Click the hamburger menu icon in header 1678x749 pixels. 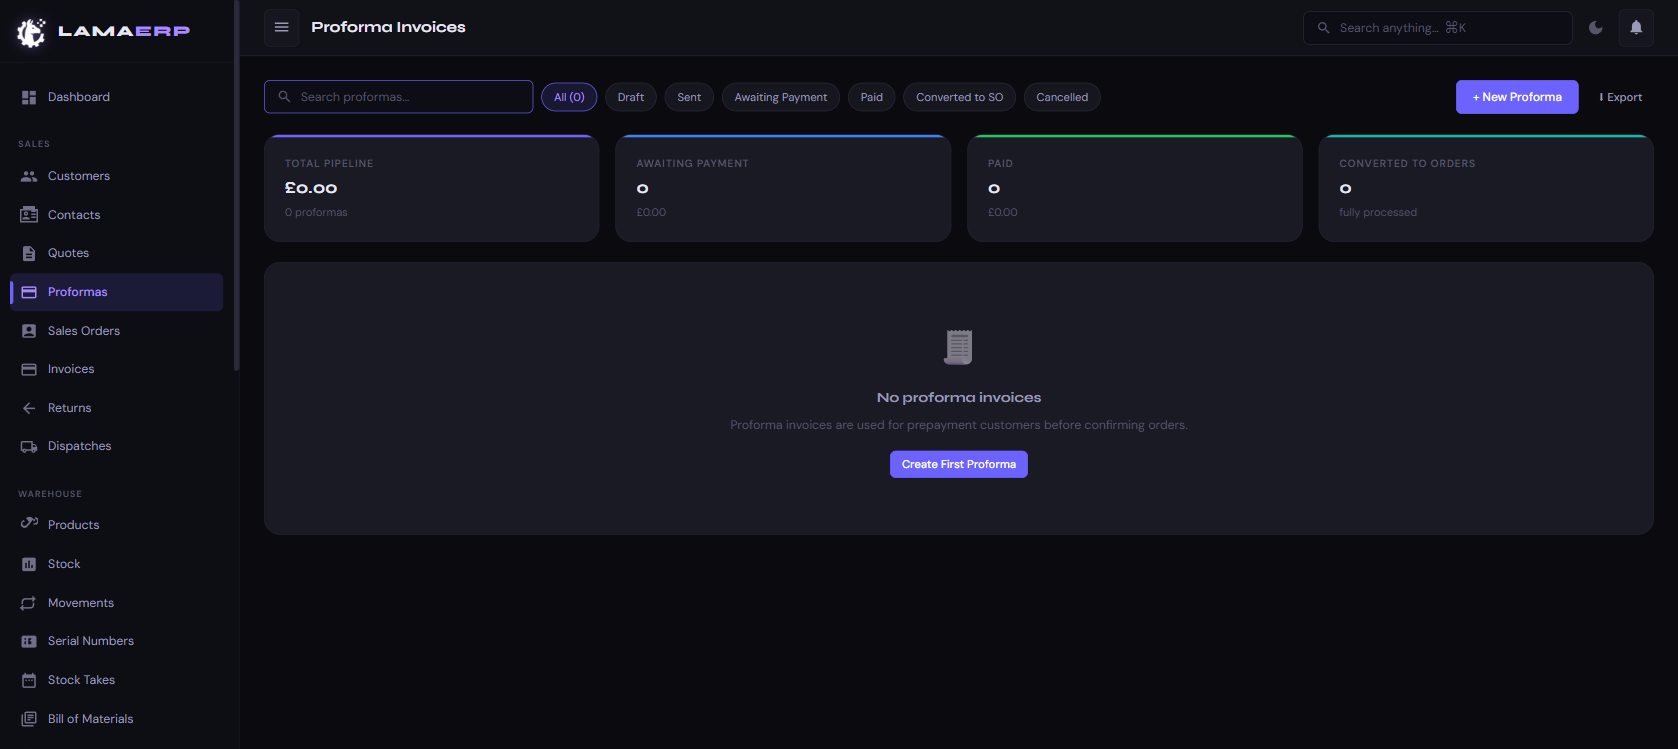[282, 27]
